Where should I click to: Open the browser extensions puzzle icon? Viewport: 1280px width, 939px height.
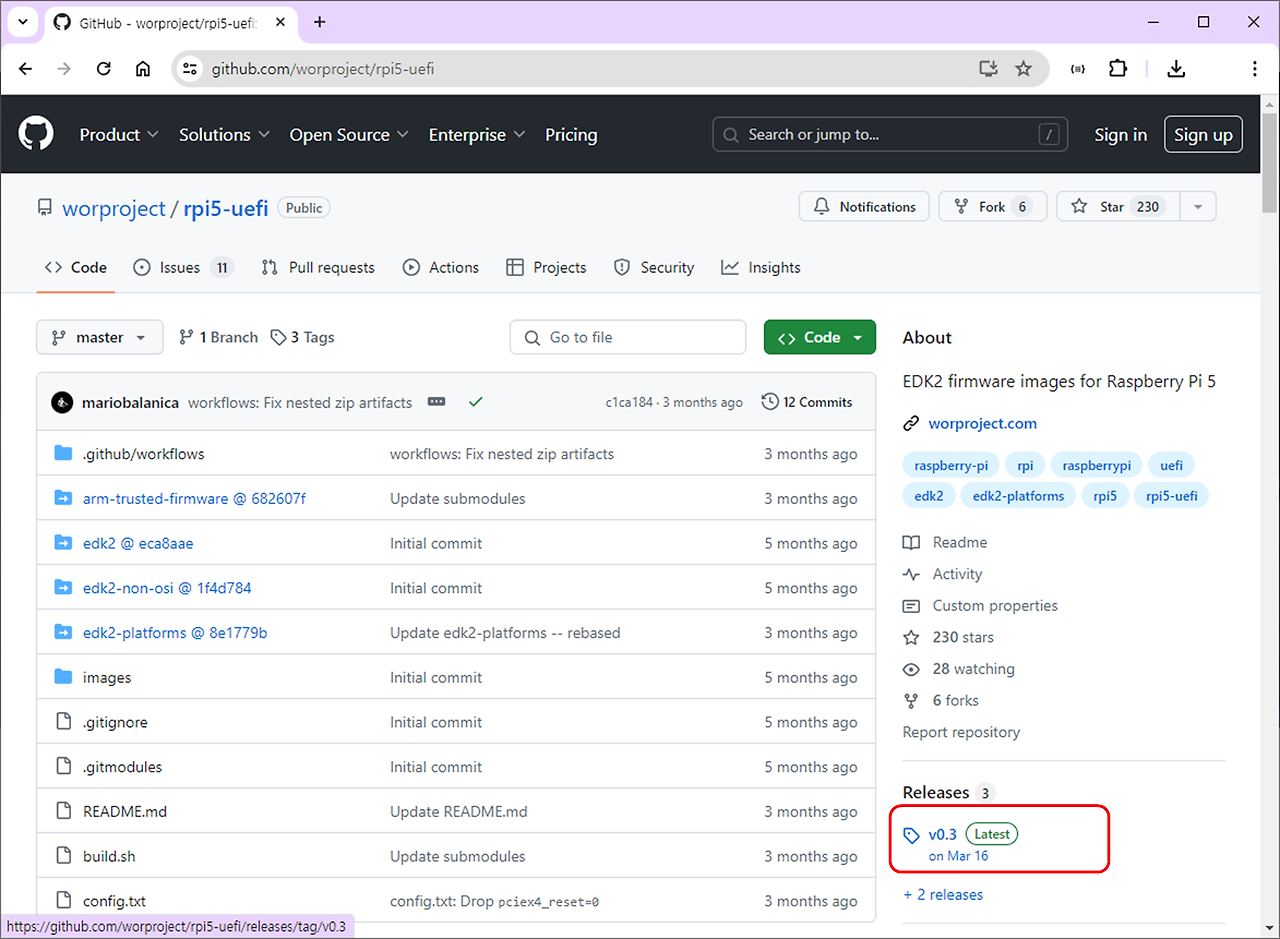pos(1118,69)
